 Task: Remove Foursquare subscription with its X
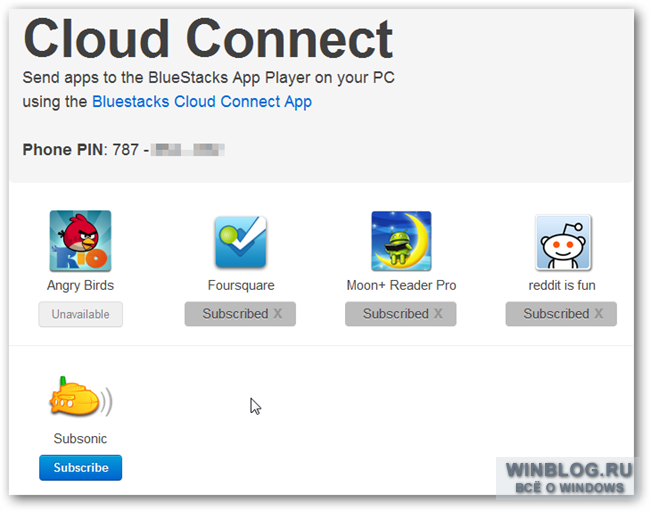click(x=278, y=314)
